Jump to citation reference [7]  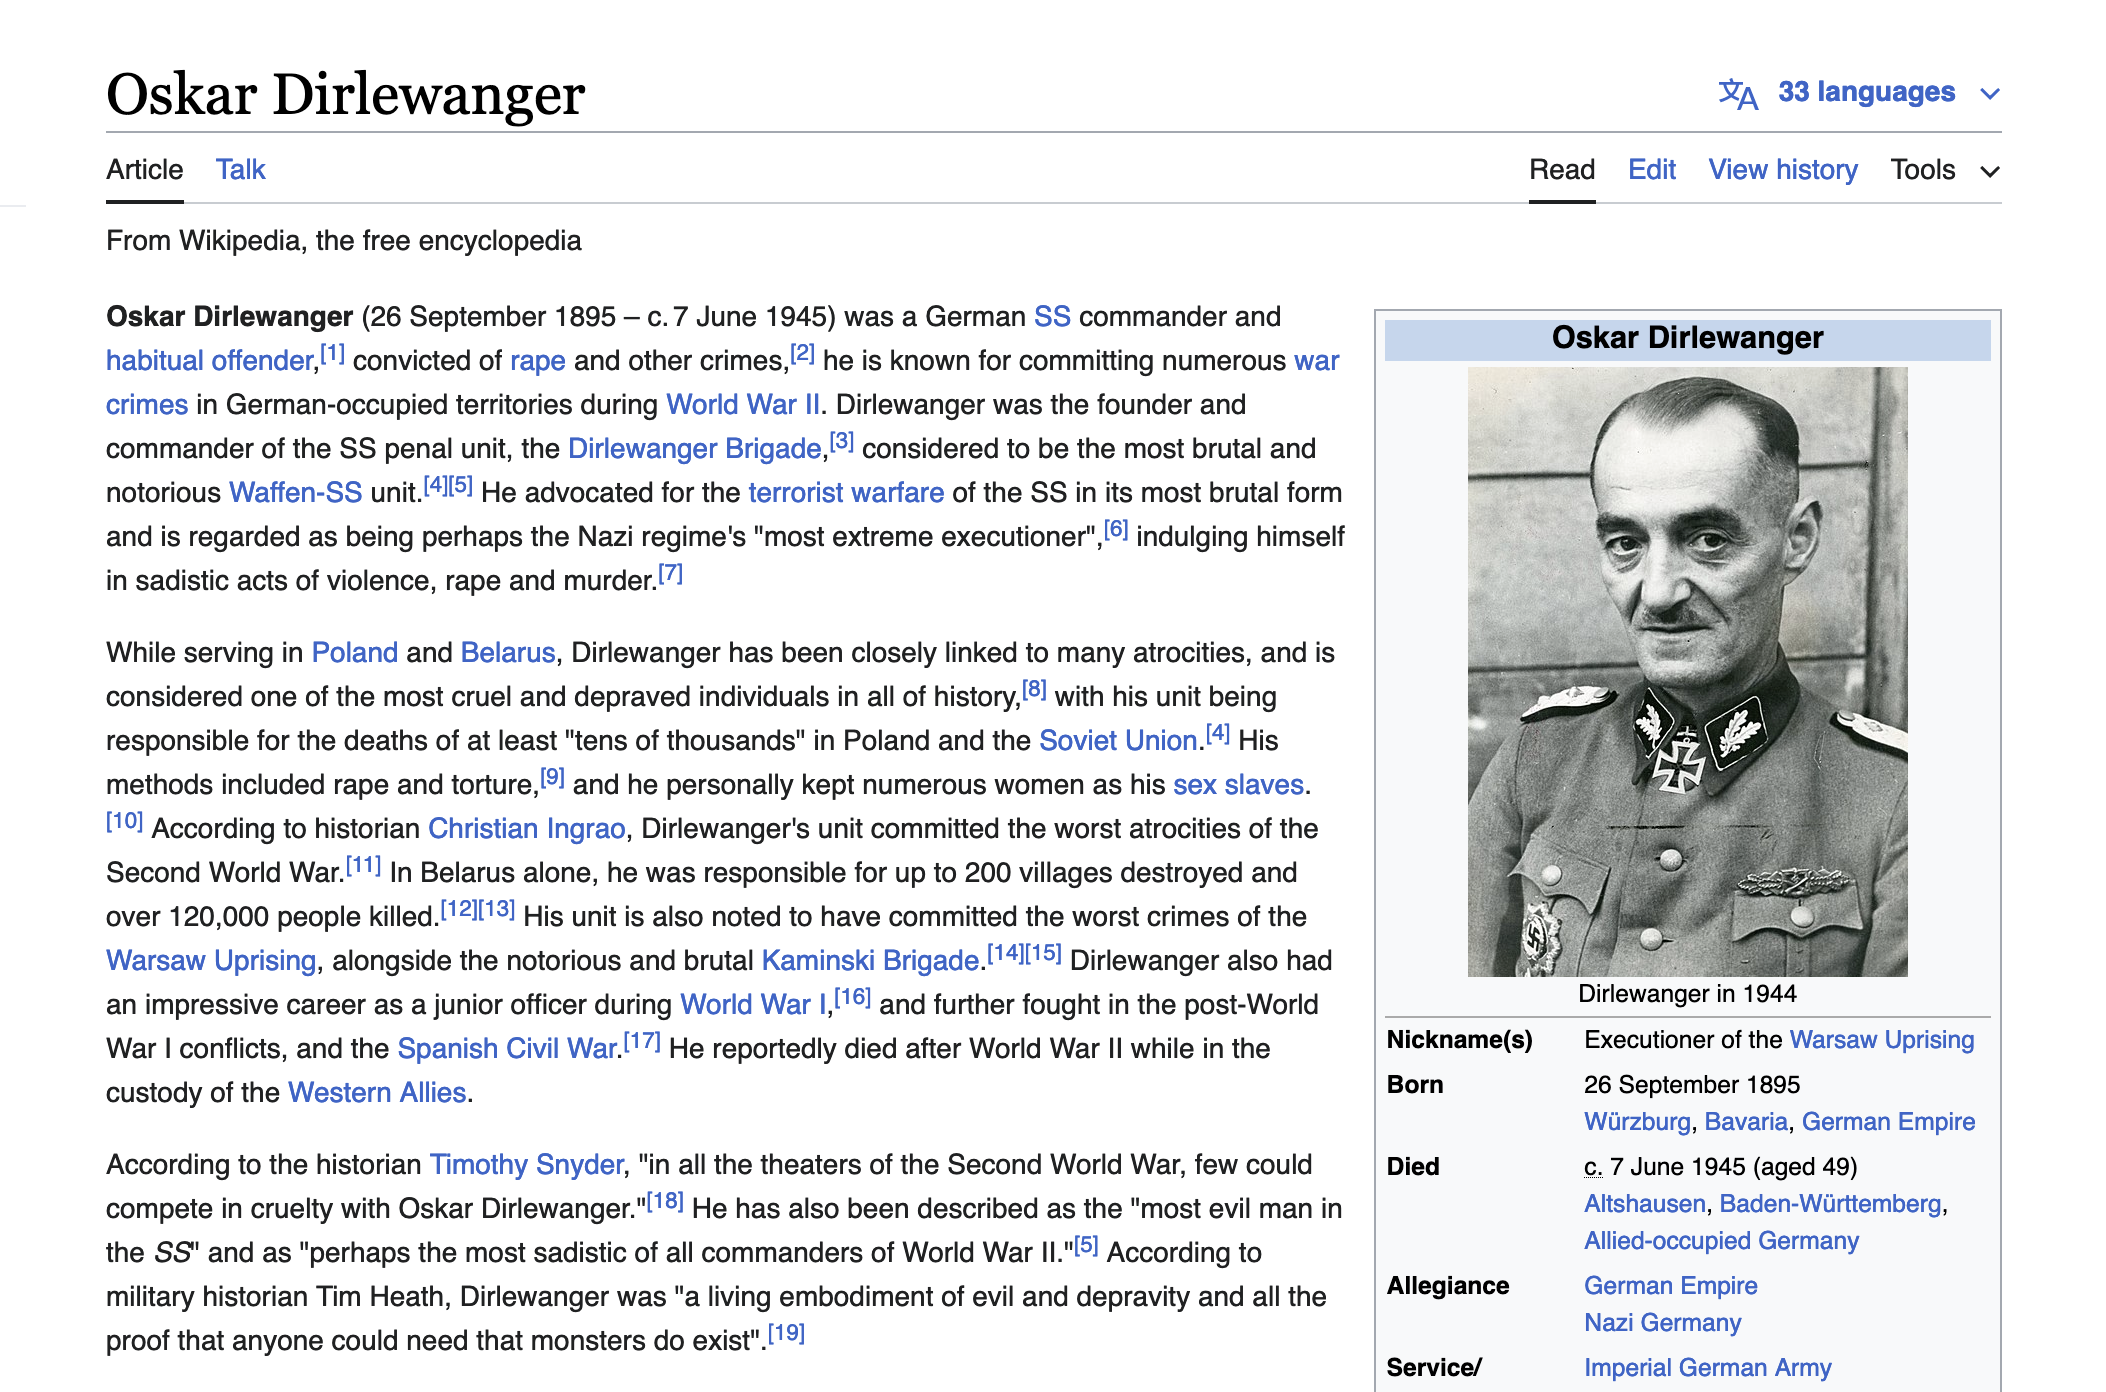click(x=670, y=573)
